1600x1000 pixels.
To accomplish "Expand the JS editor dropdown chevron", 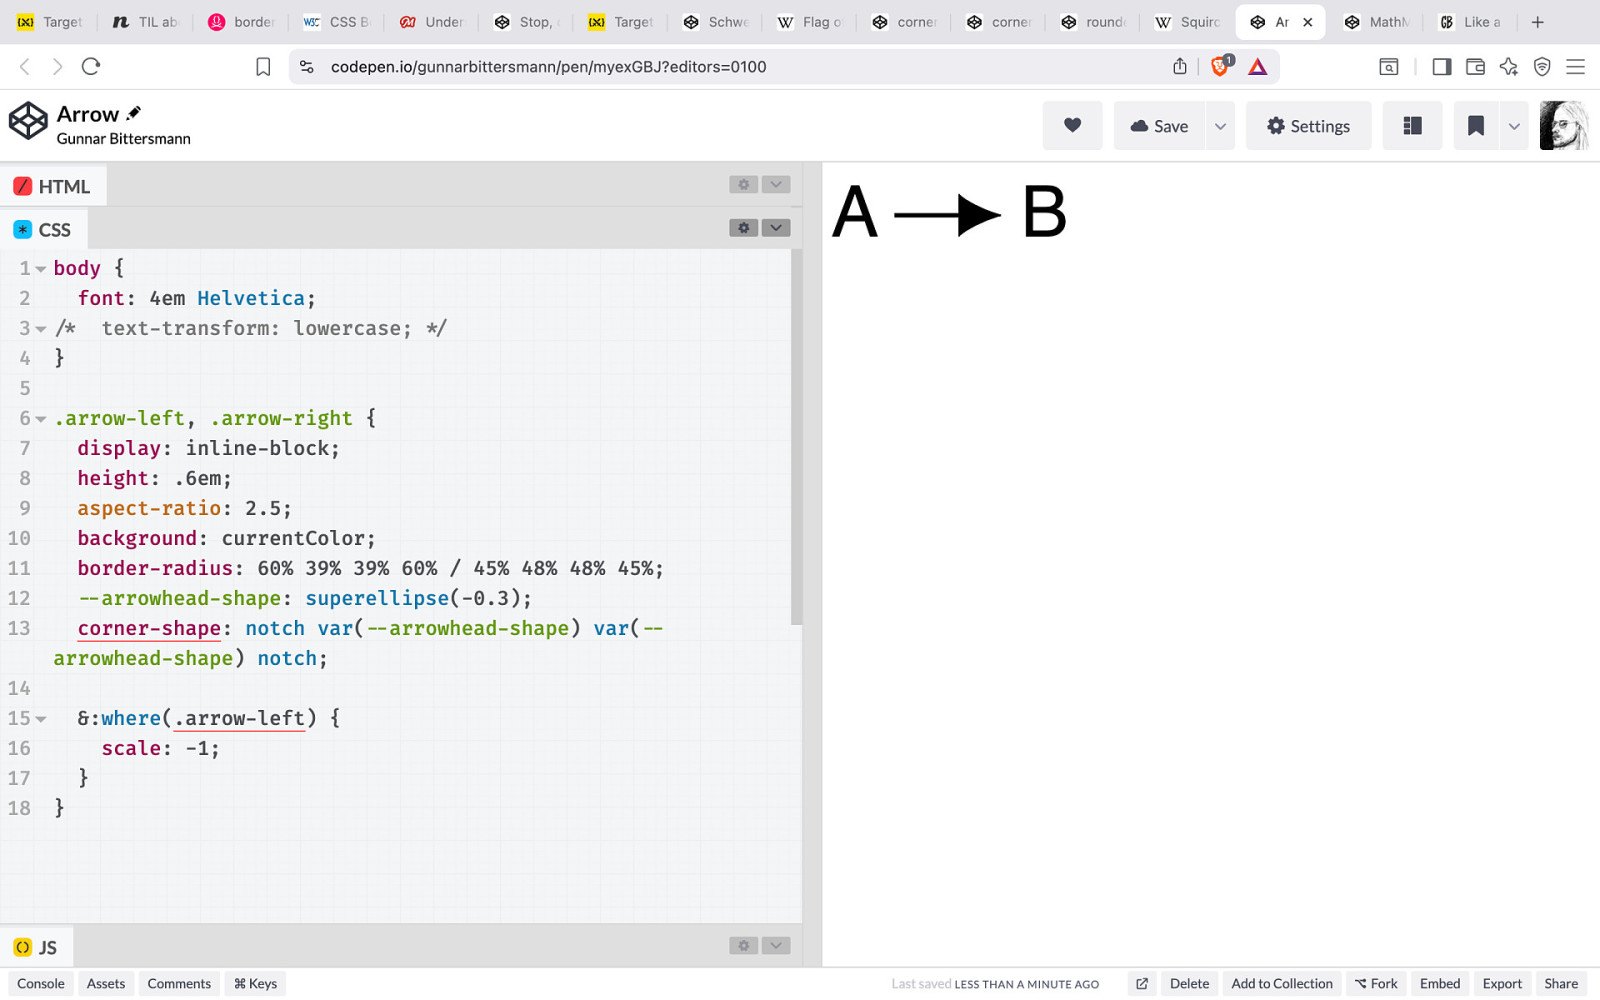I will point(776,945).
